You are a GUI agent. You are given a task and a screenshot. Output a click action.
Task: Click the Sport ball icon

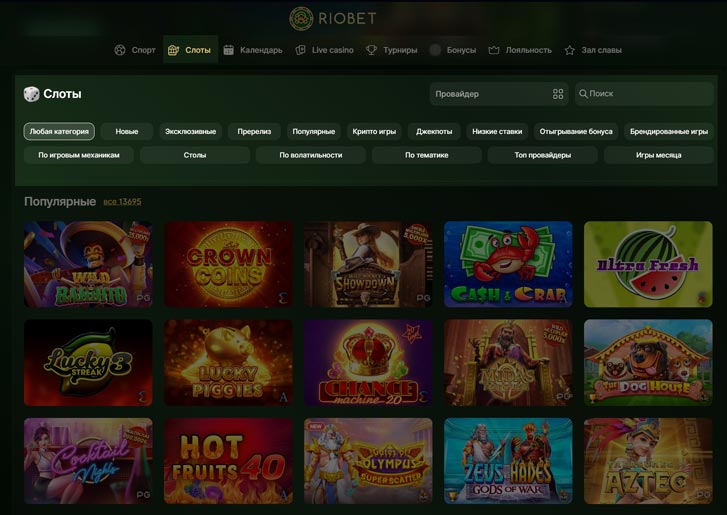120,50
